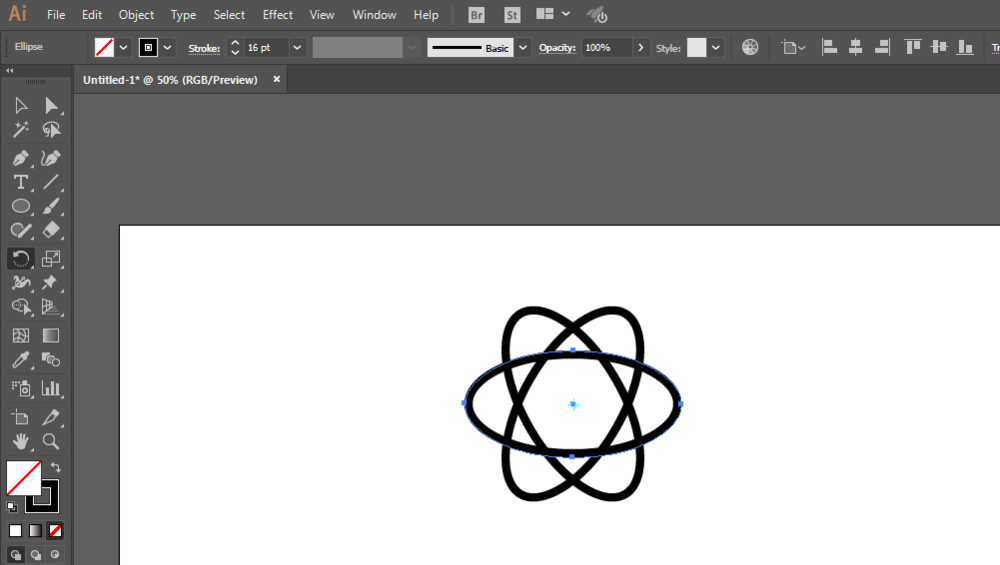Open Arrange Documents layout dropdown

click(x=553, y=14)
